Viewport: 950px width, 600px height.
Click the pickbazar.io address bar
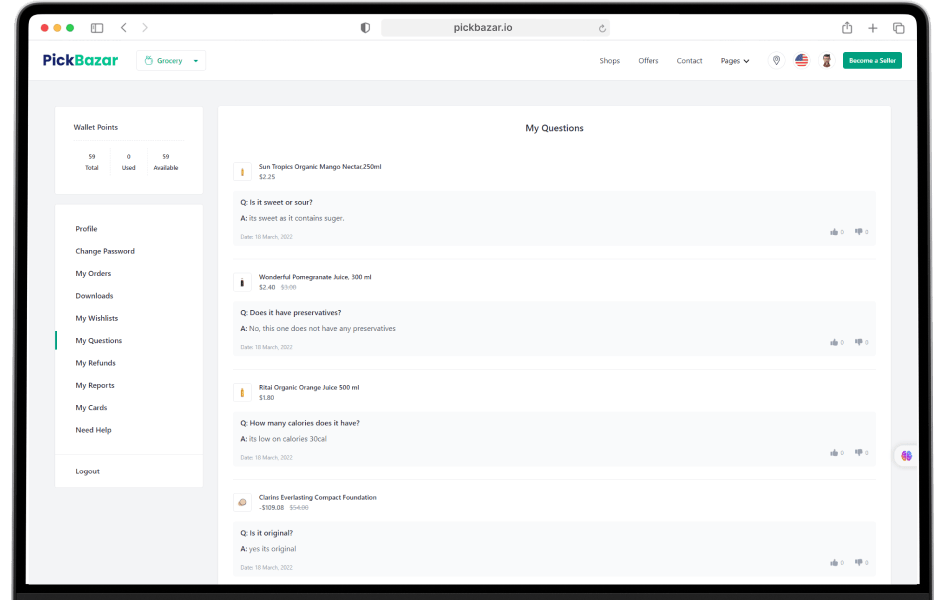(495, 28)
